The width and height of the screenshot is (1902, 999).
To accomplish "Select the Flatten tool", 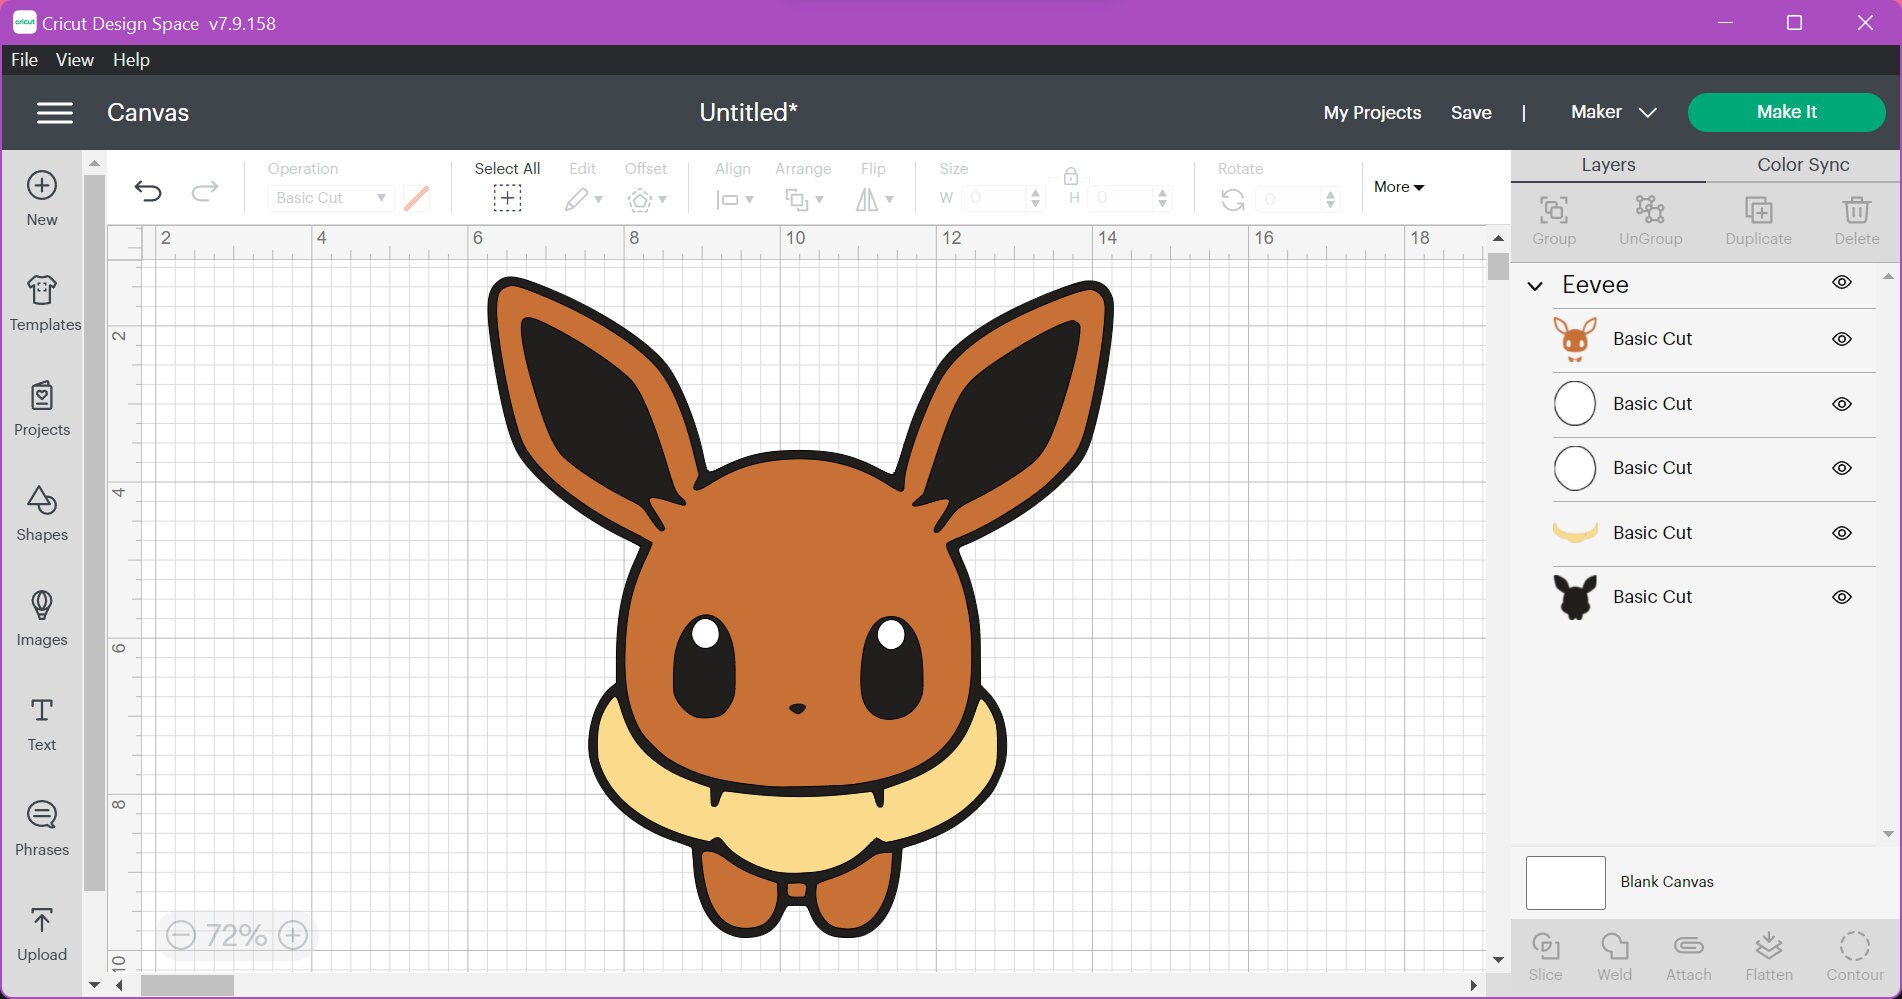I will [1769, 955].
